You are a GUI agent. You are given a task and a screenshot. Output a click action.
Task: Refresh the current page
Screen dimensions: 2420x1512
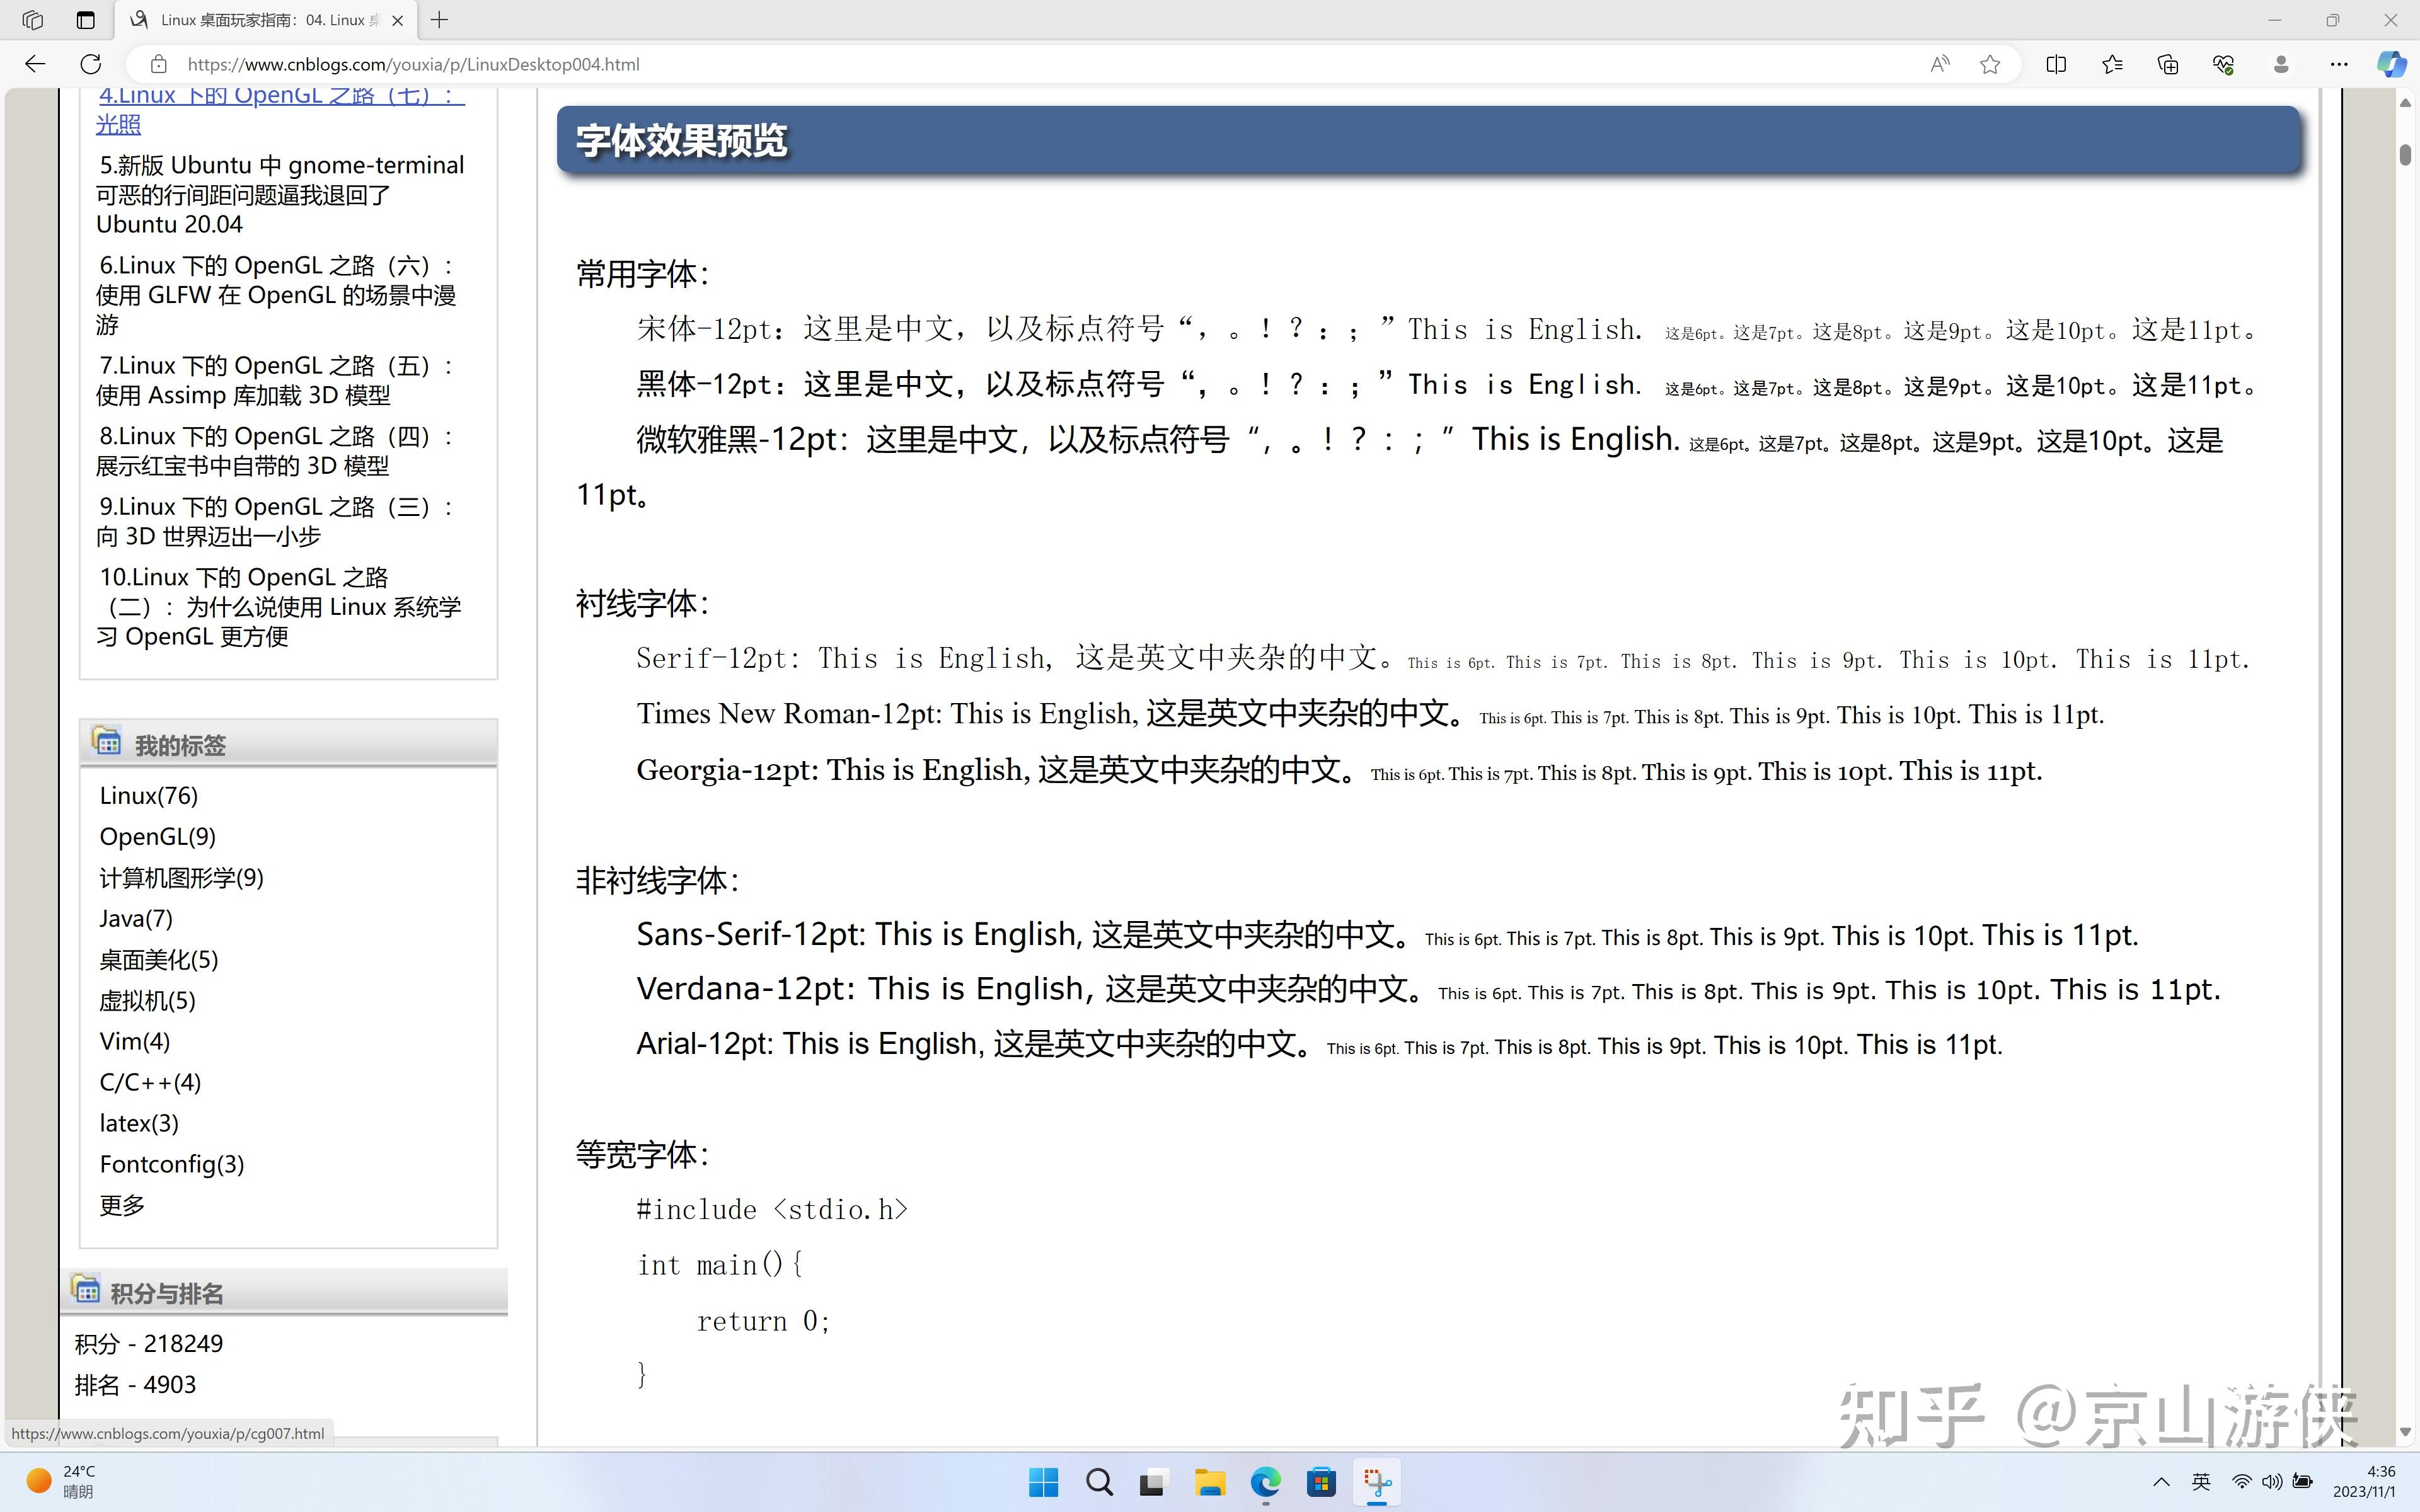[90, 64]
